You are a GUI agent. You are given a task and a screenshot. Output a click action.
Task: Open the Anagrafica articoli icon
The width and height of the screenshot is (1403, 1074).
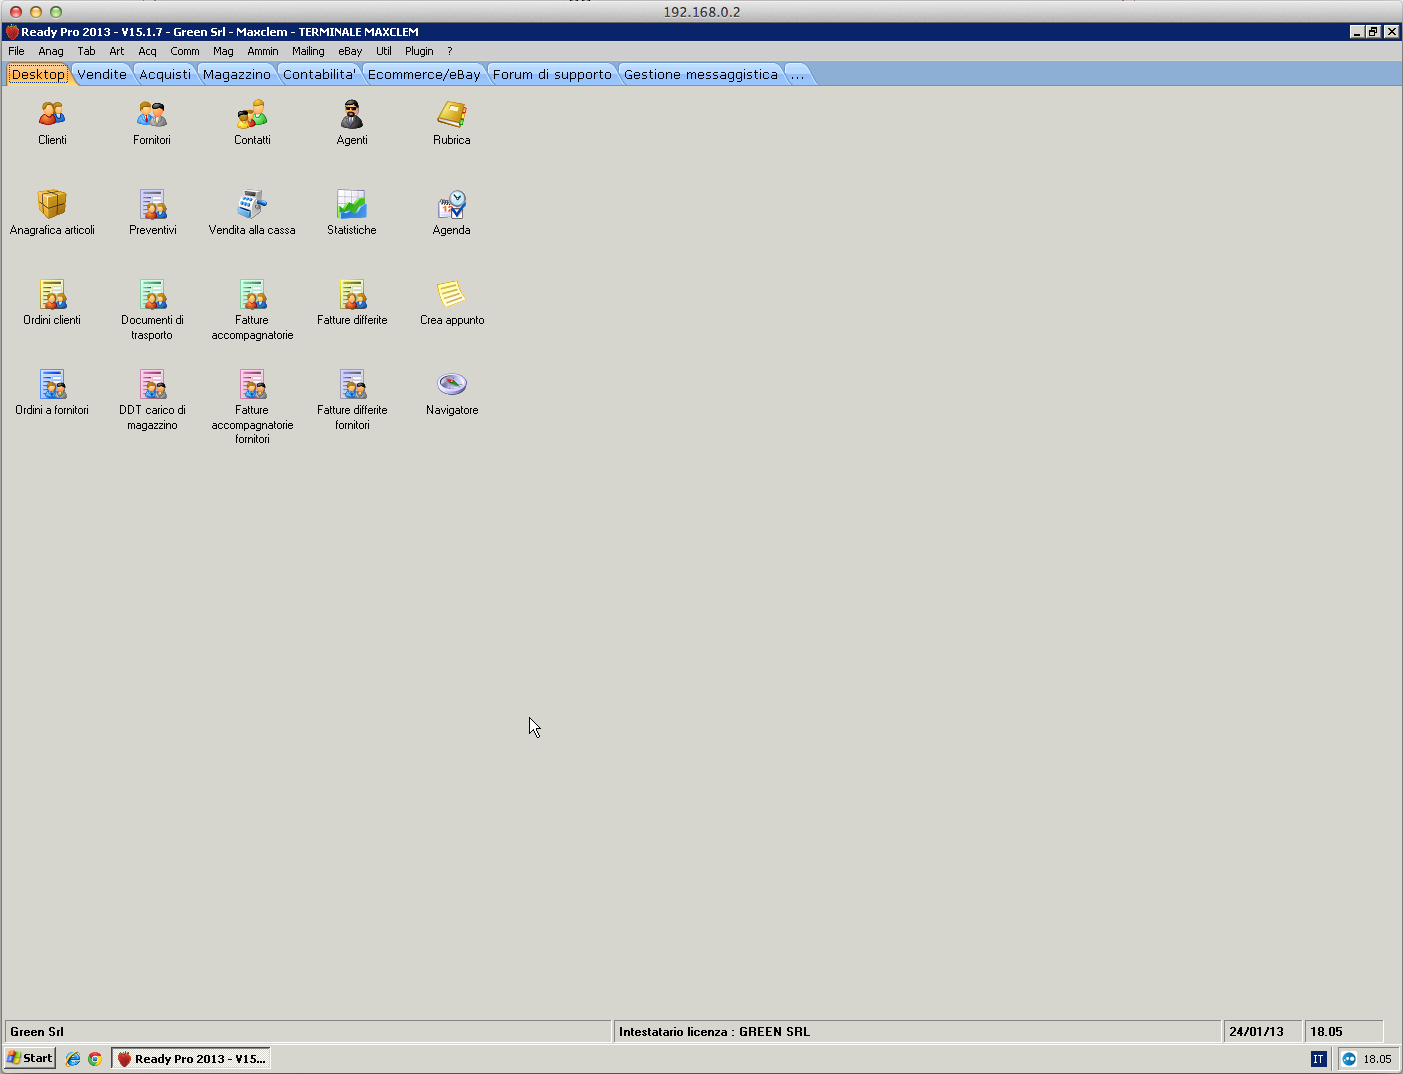point(52,204)
